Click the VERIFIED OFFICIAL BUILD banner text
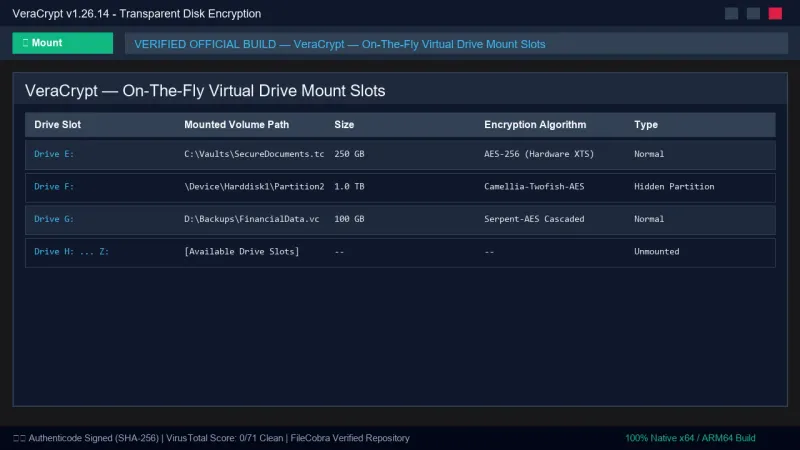Viewport: 800px width, 450px height. click(339, 44)
